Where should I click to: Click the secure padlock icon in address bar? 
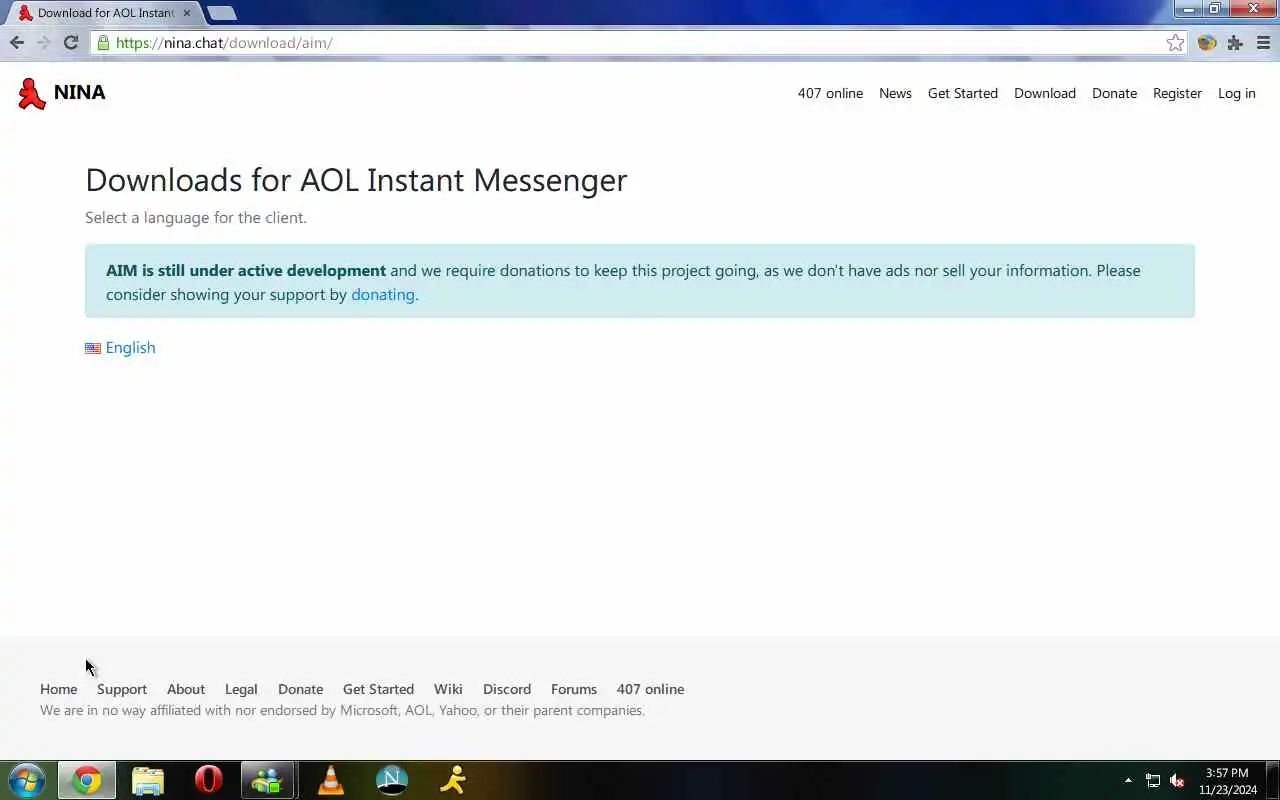click(103, 43)
